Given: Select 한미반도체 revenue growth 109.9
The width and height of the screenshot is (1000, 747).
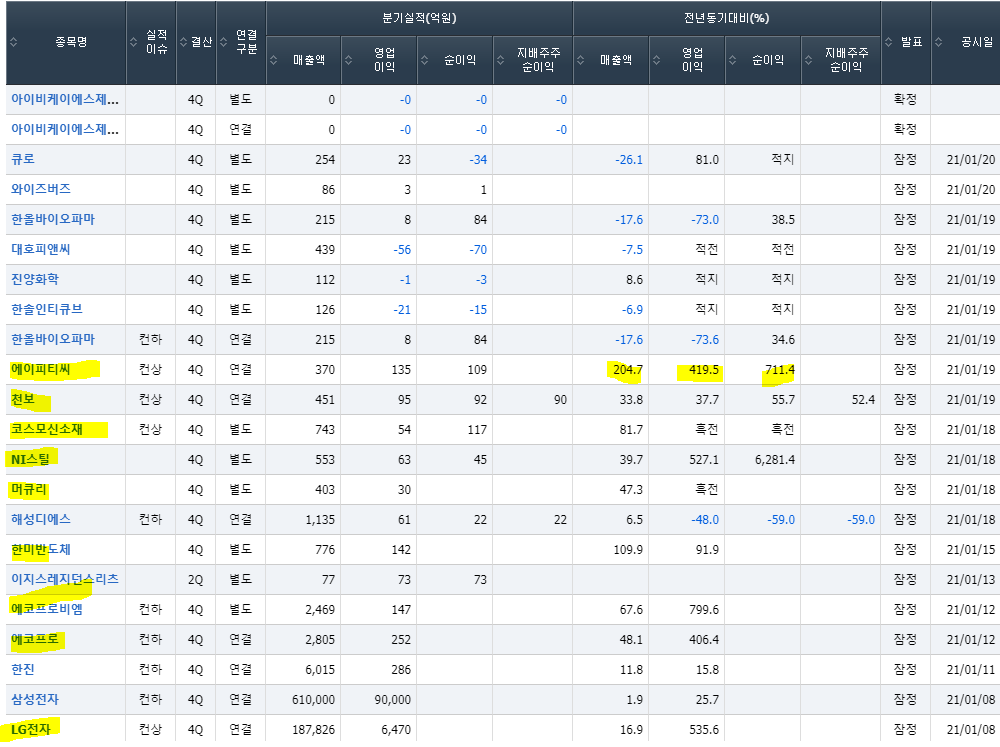Looking at the screenshot, I should tap(628, 550).
